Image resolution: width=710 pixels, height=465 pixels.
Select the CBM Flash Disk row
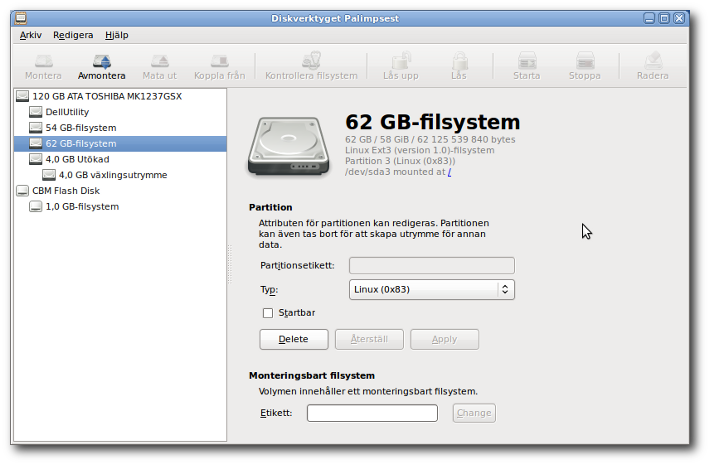pyautogui.click(x=120, y=191)
